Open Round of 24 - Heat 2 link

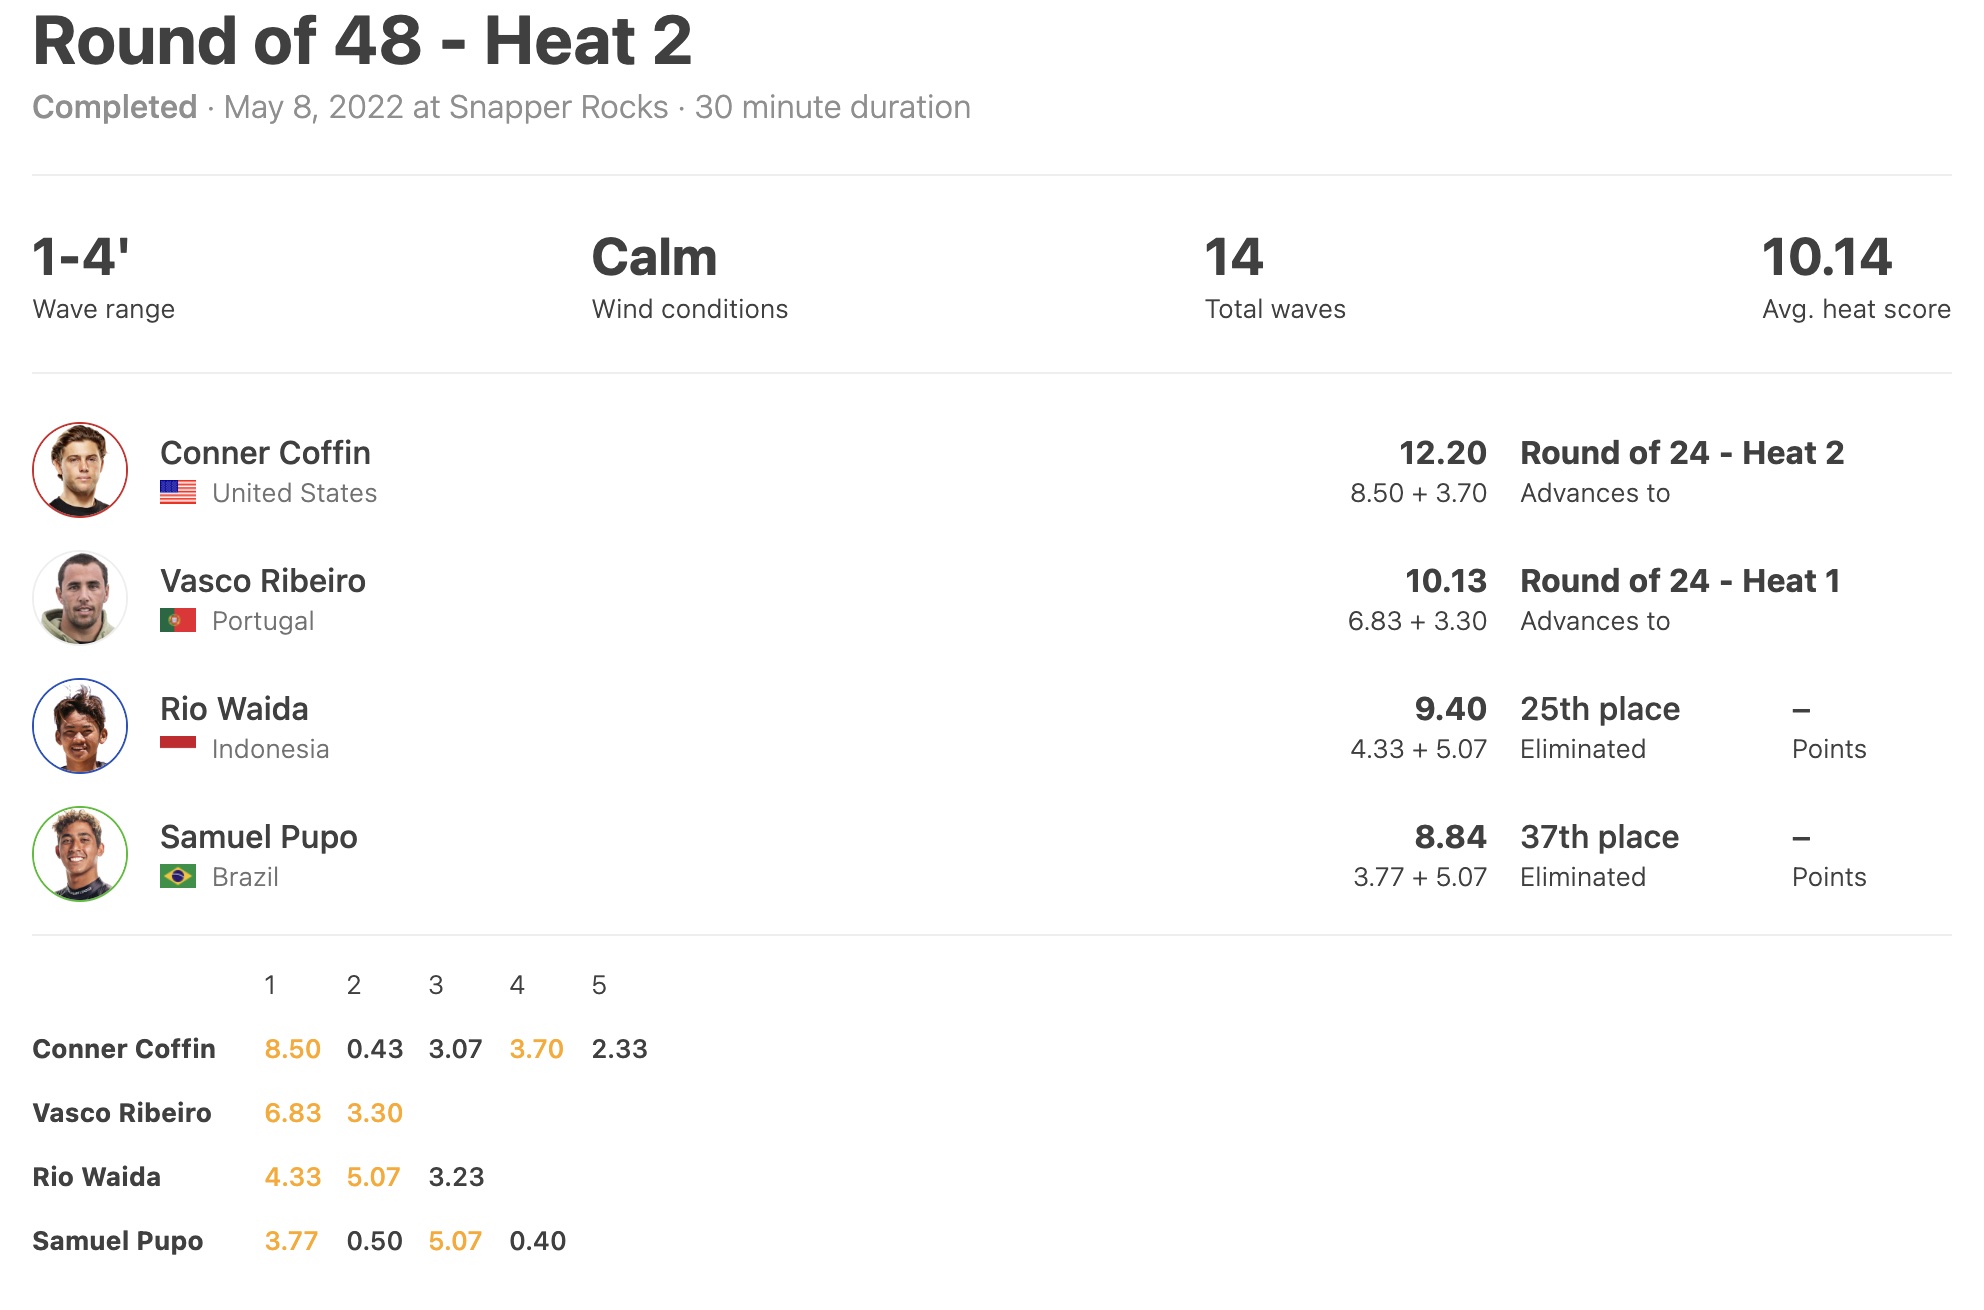pyautogui.click(x=1682, y=453)
